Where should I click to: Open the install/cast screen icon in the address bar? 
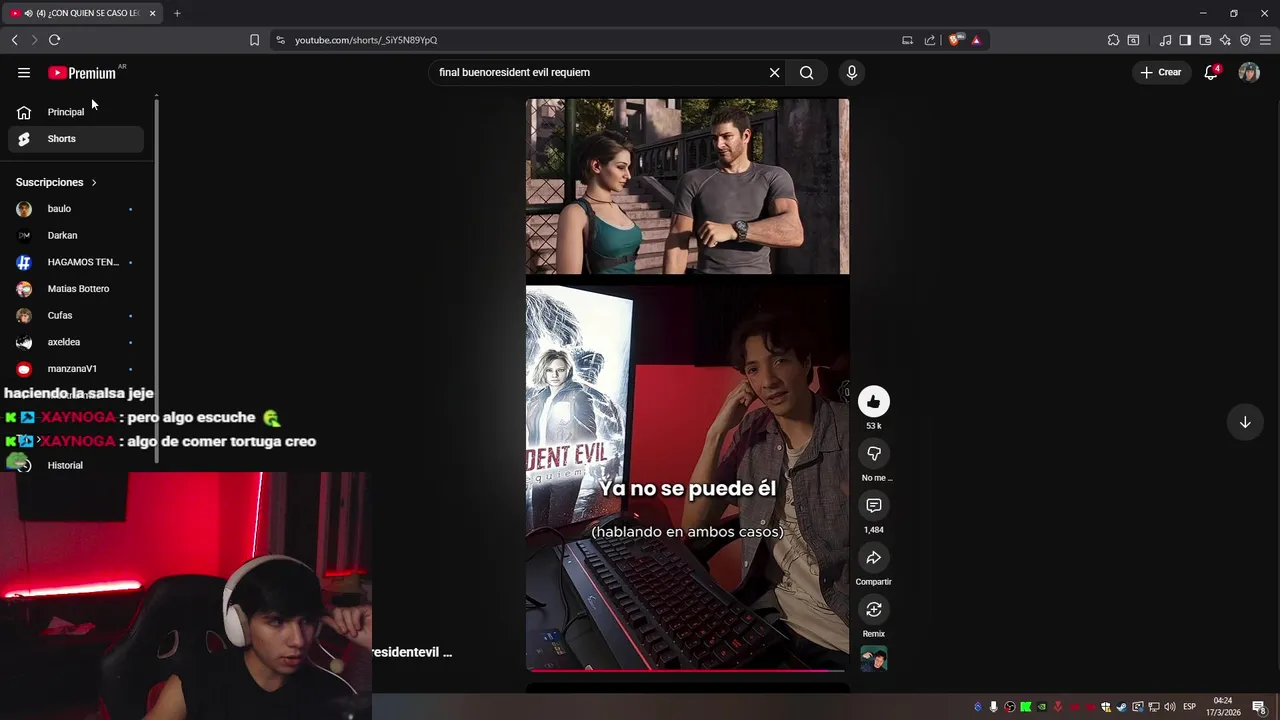tap(907, 40)
